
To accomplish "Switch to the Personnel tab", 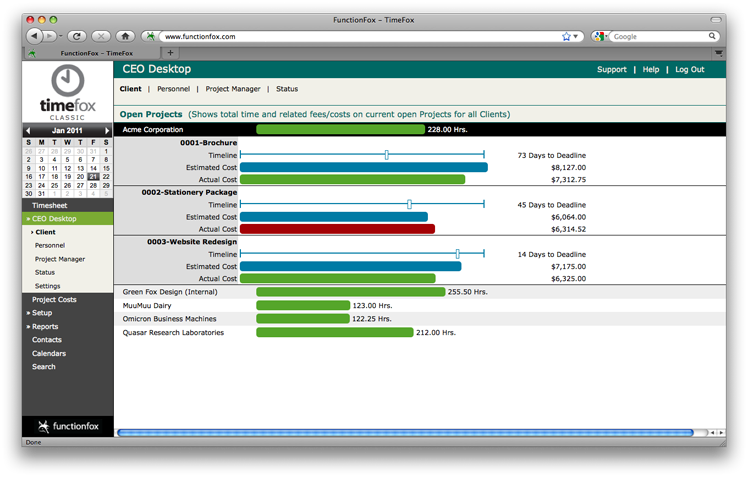I will pyautogui.click(x=174, y=89).
